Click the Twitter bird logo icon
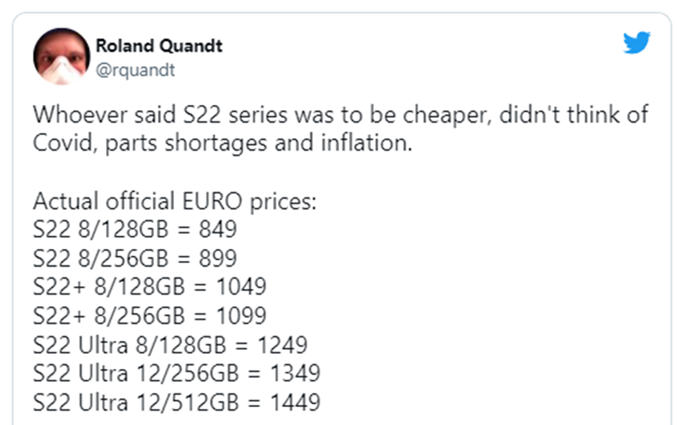This screenshot has height=425, width=680. (637, 42)
